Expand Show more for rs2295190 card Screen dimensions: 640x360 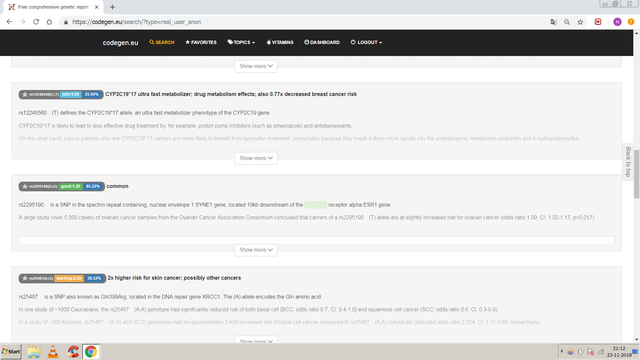(x=256, y=250)
